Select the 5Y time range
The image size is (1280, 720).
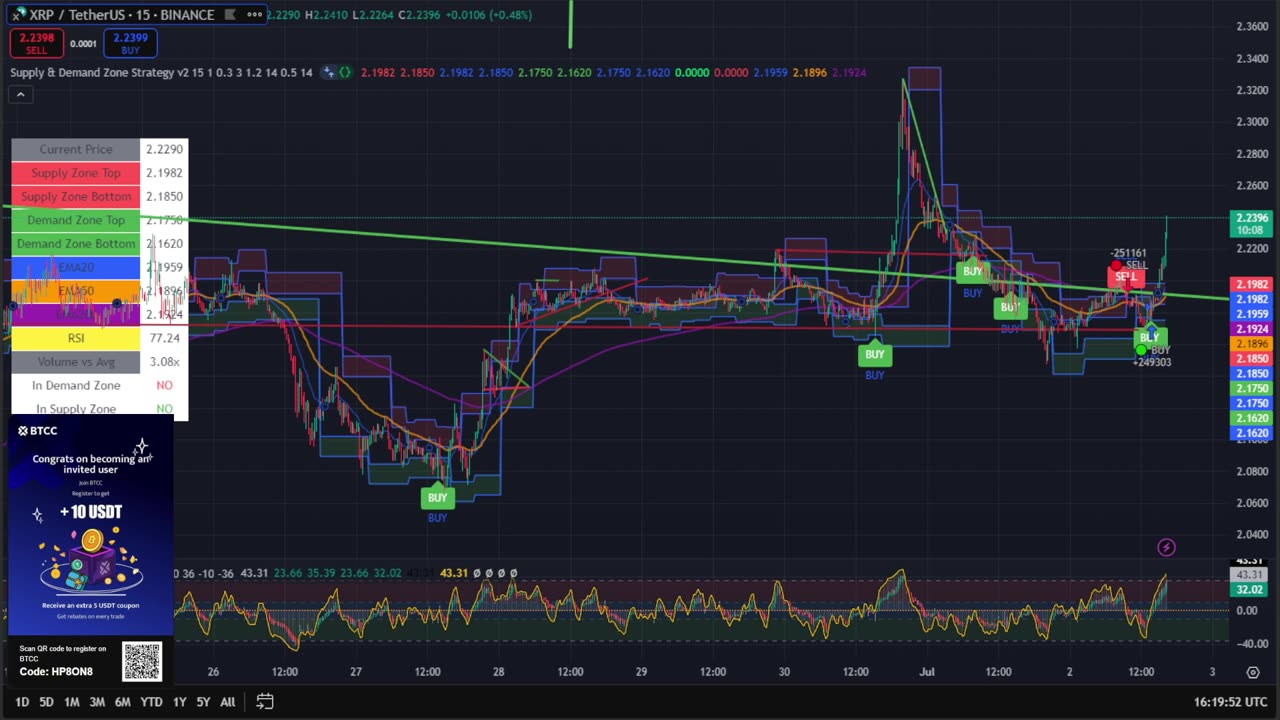coord(203,702)
